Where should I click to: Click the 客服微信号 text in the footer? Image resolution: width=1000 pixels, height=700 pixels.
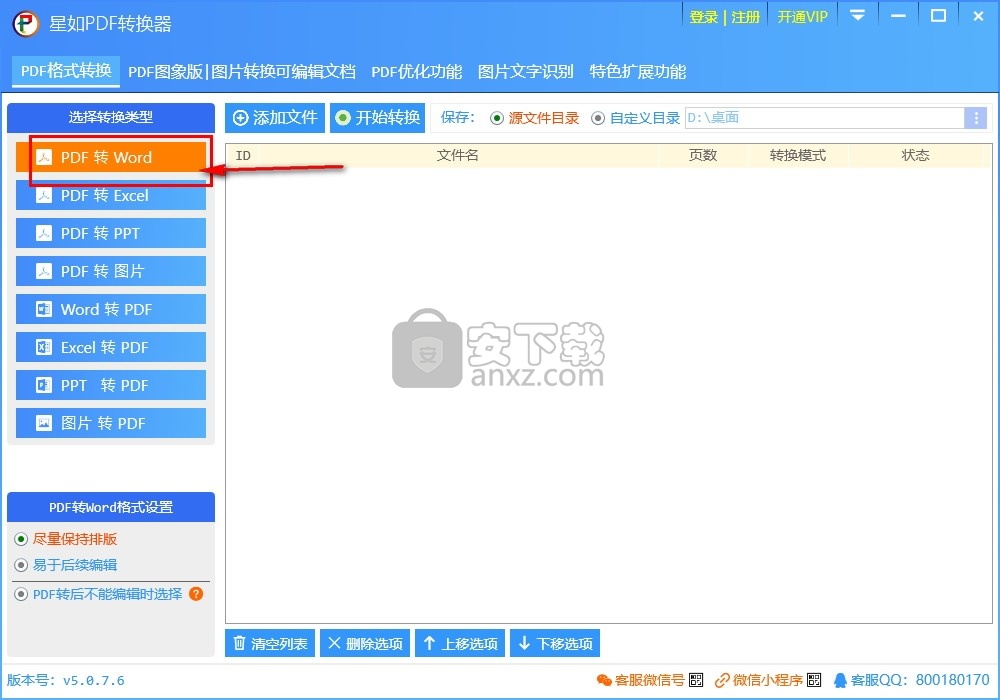(x=649, y=680)
